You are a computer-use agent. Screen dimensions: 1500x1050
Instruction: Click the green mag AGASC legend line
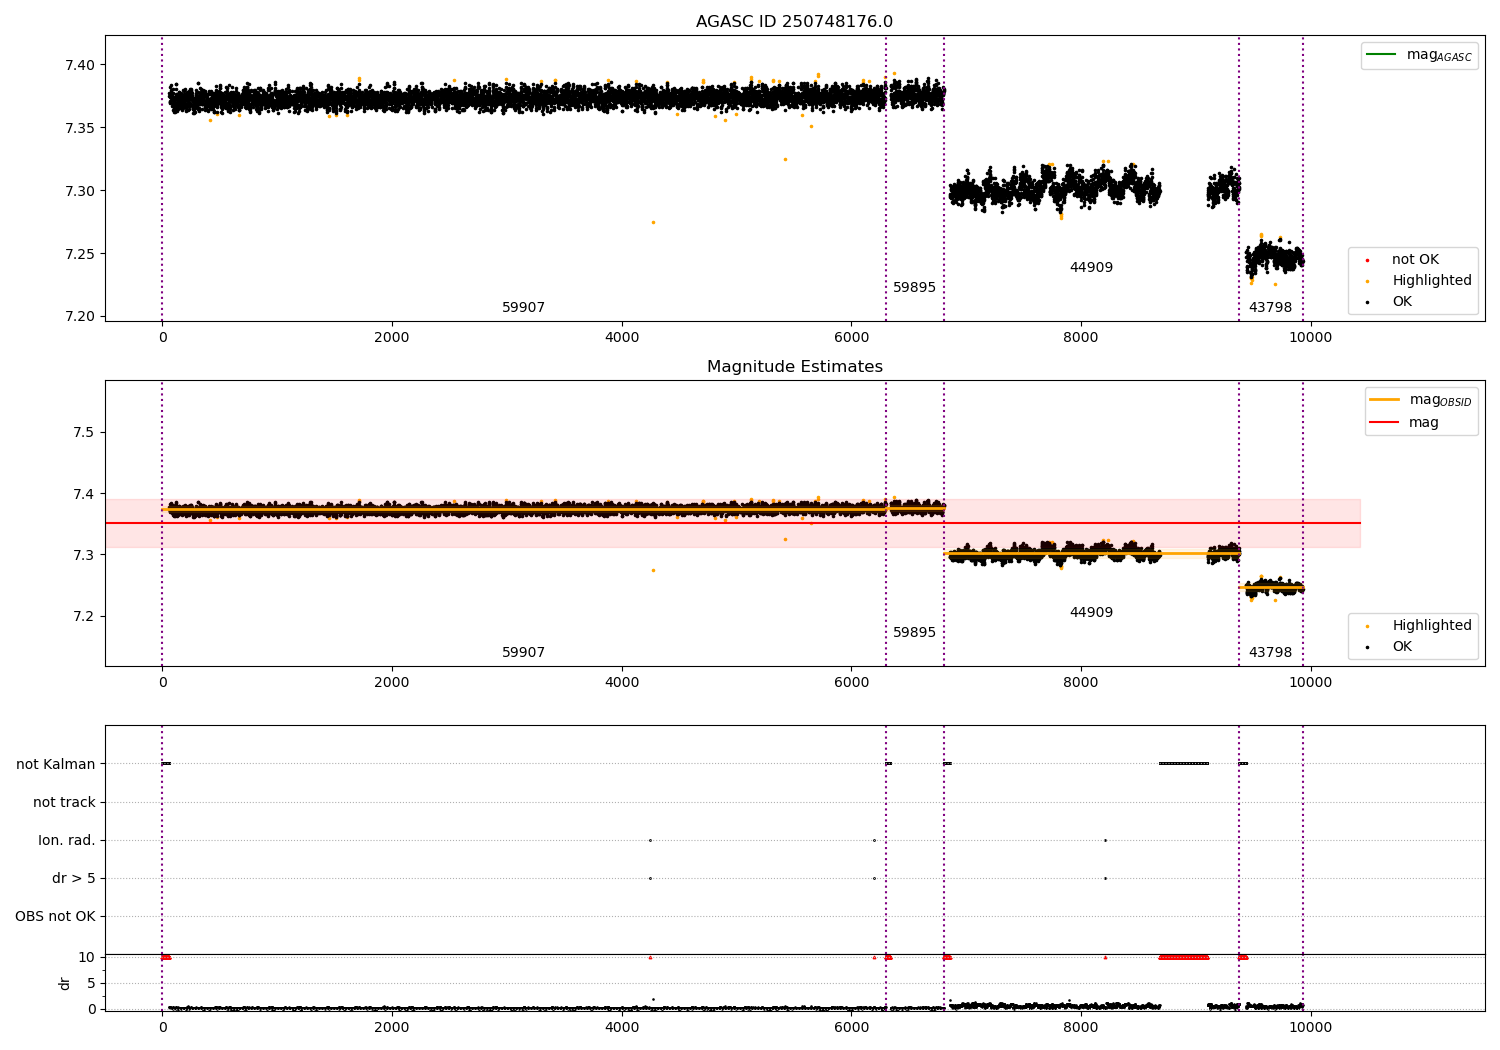tap(1381, 54)
